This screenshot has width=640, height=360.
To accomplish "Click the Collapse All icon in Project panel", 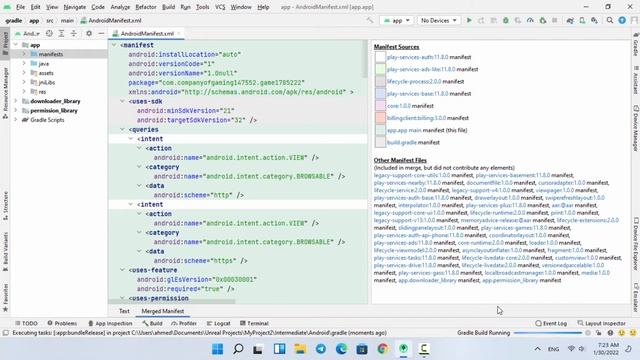I will (74, 33).
